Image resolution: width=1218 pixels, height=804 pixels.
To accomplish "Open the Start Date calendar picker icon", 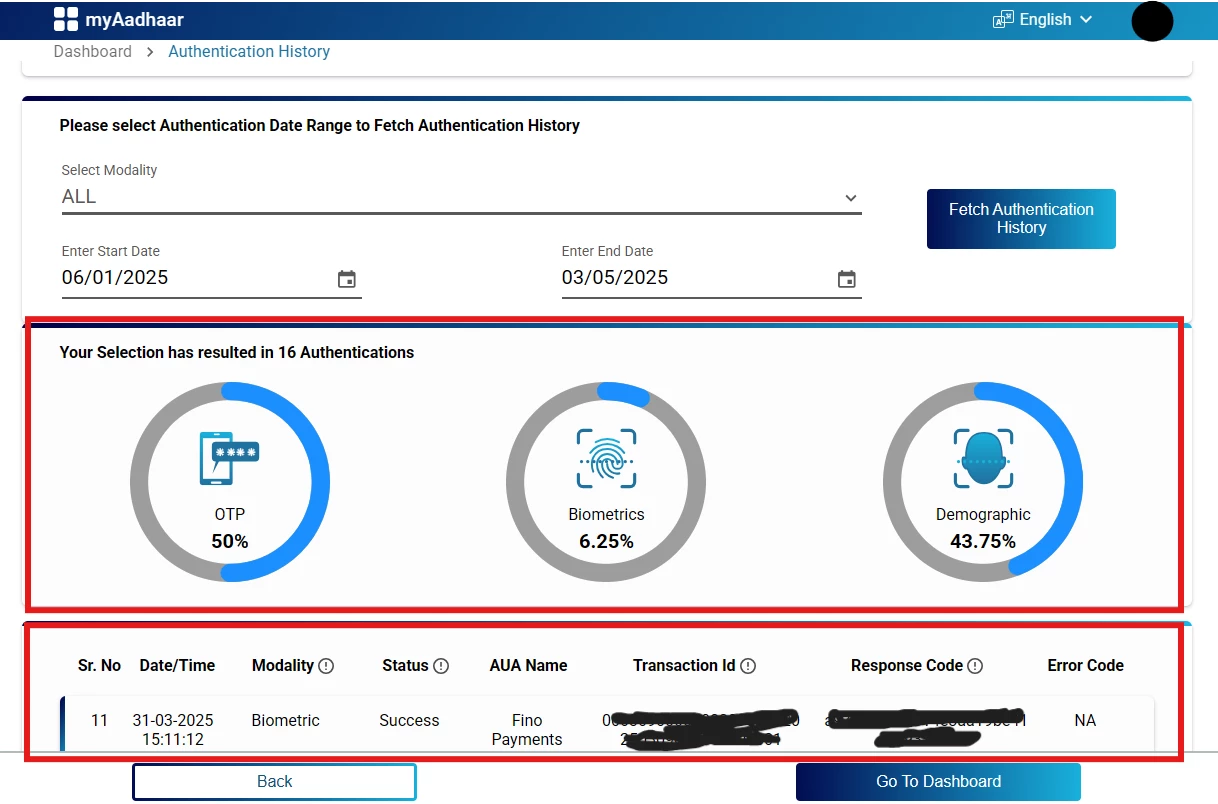I will (x=347, y=279).
